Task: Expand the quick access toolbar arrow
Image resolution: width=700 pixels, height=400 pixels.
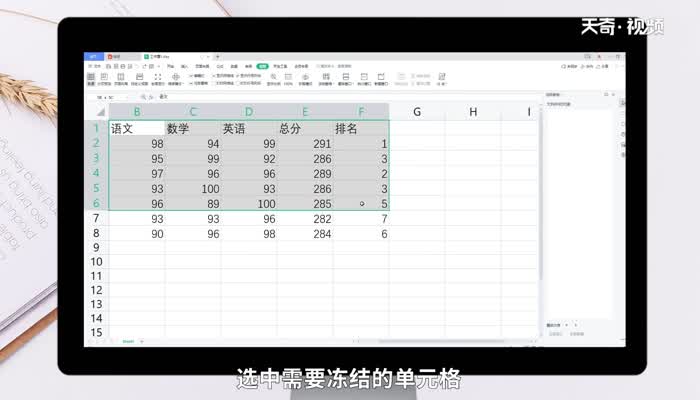Action: [x=158, y=66]
